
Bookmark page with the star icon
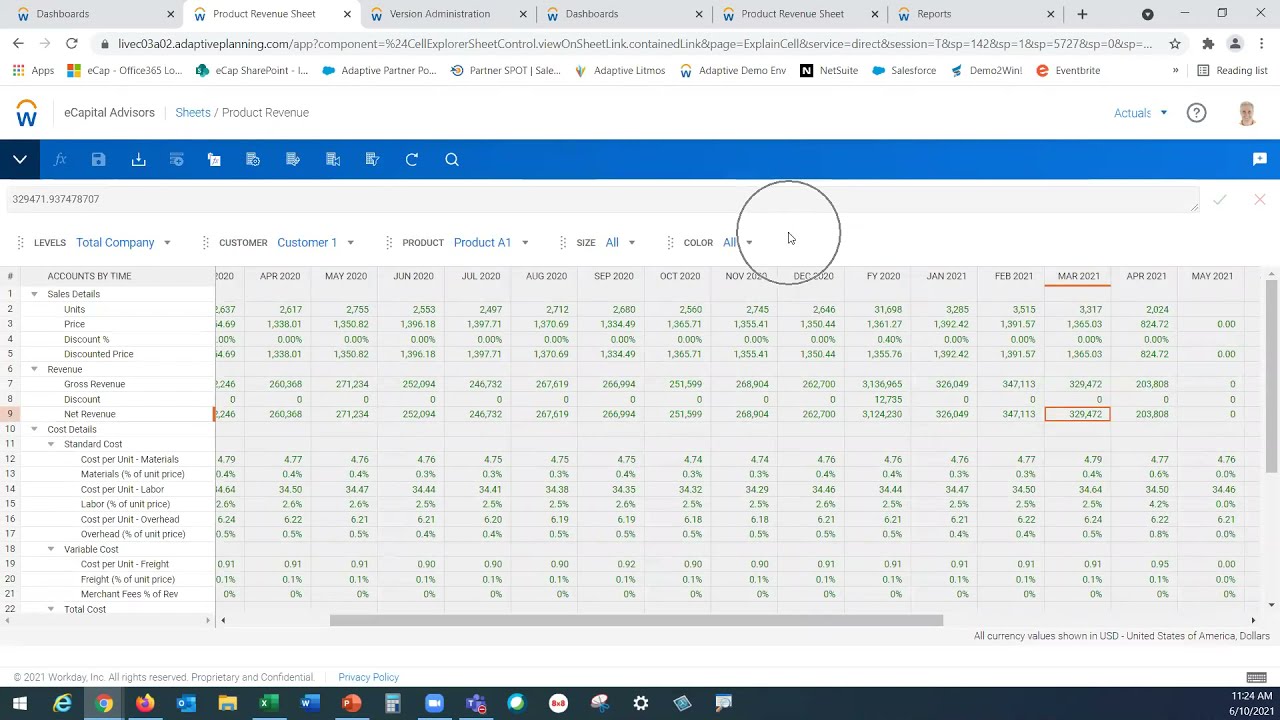[1175, 43]
